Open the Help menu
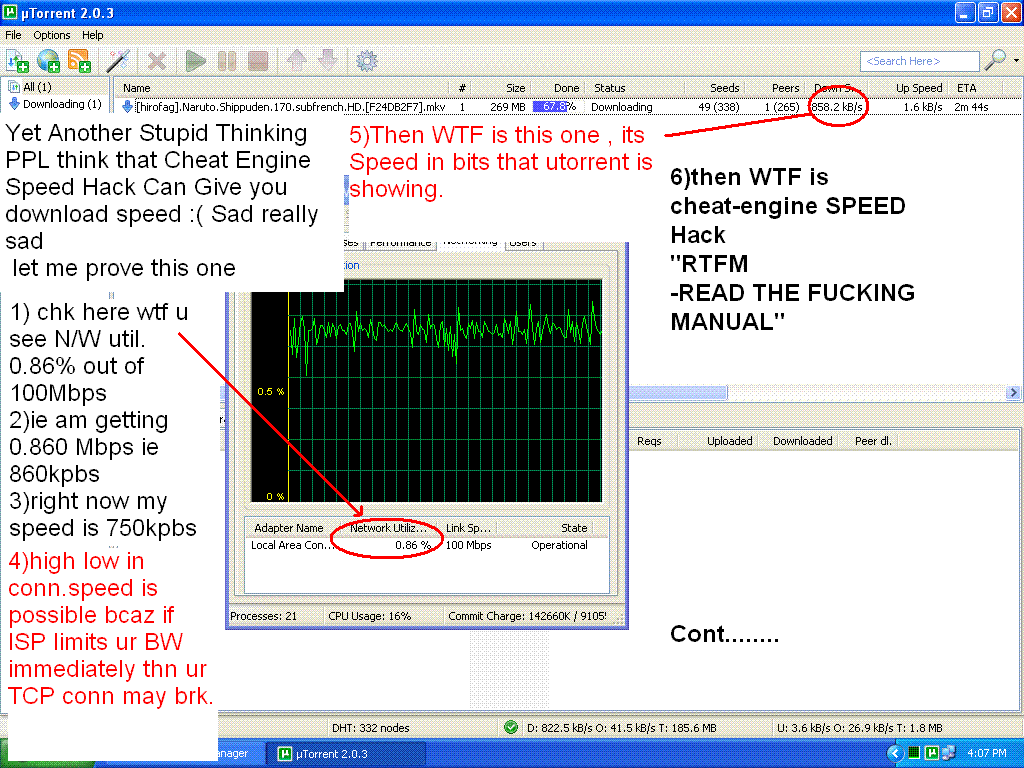This screenshot has width=1024, height=768. click(93, 35)
